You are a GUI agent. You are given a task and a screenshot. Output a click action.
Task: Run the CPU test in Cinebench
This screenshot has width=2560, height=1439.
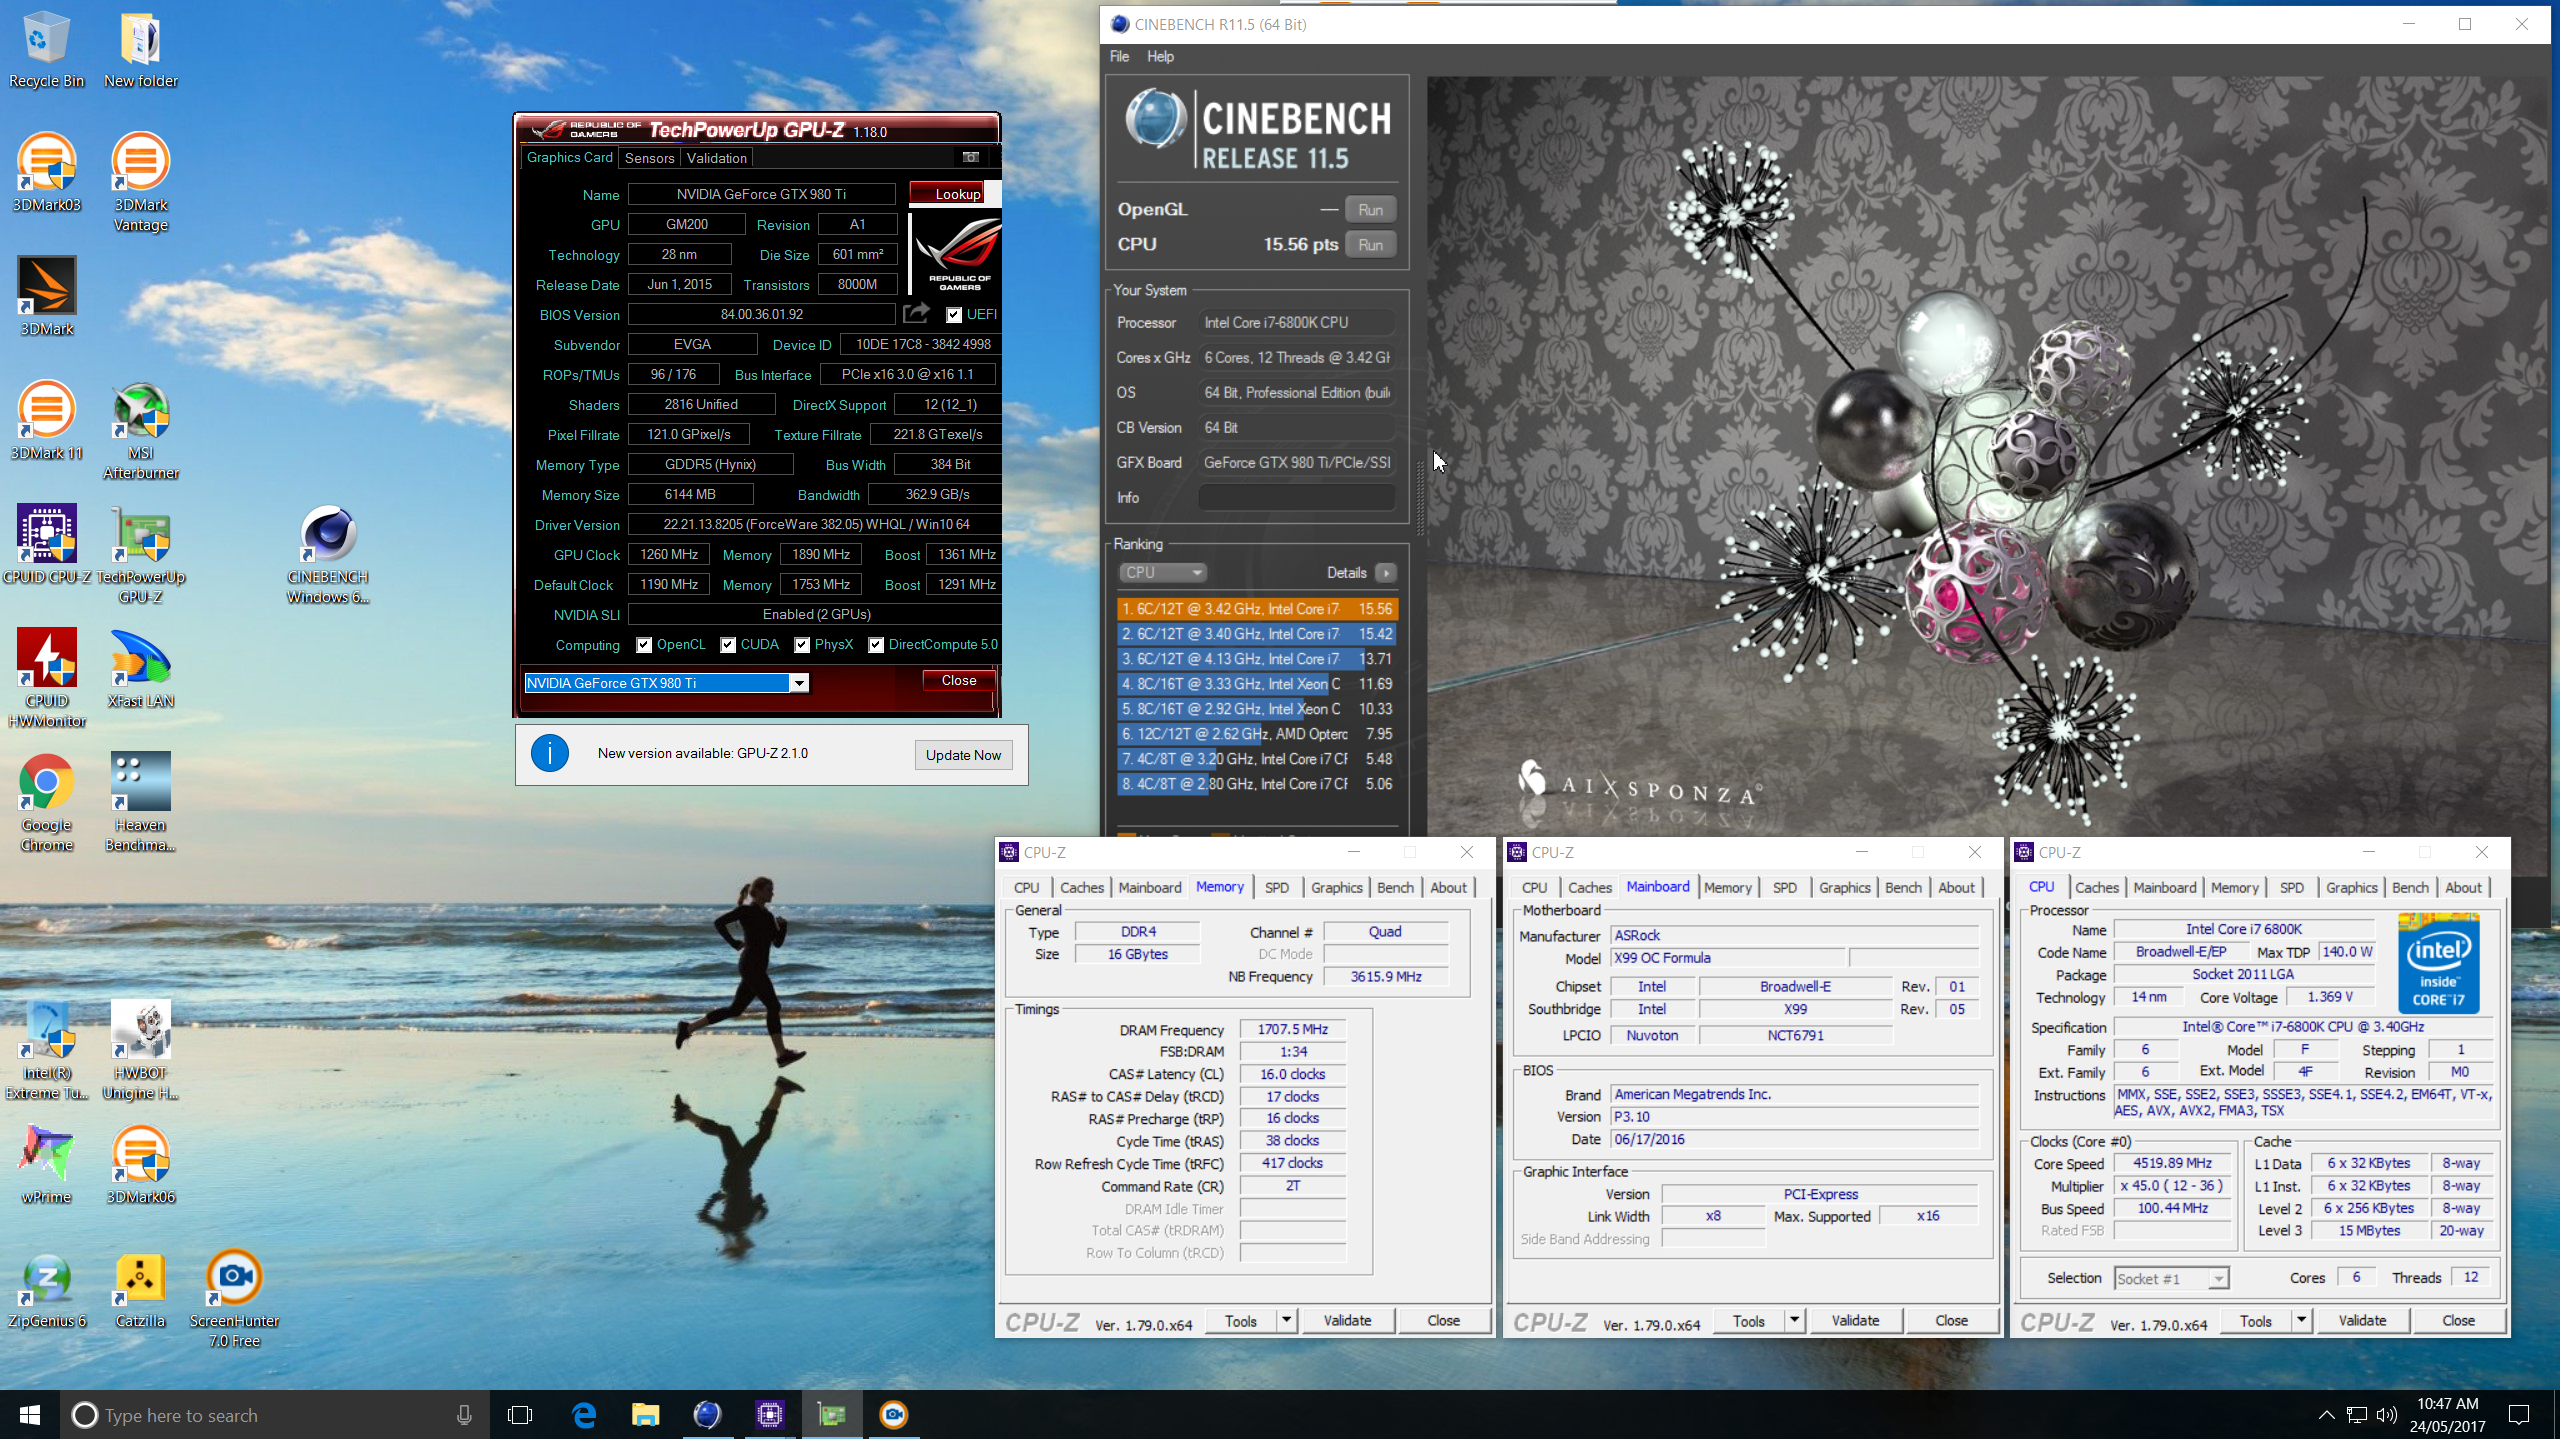click(1370, 245)
